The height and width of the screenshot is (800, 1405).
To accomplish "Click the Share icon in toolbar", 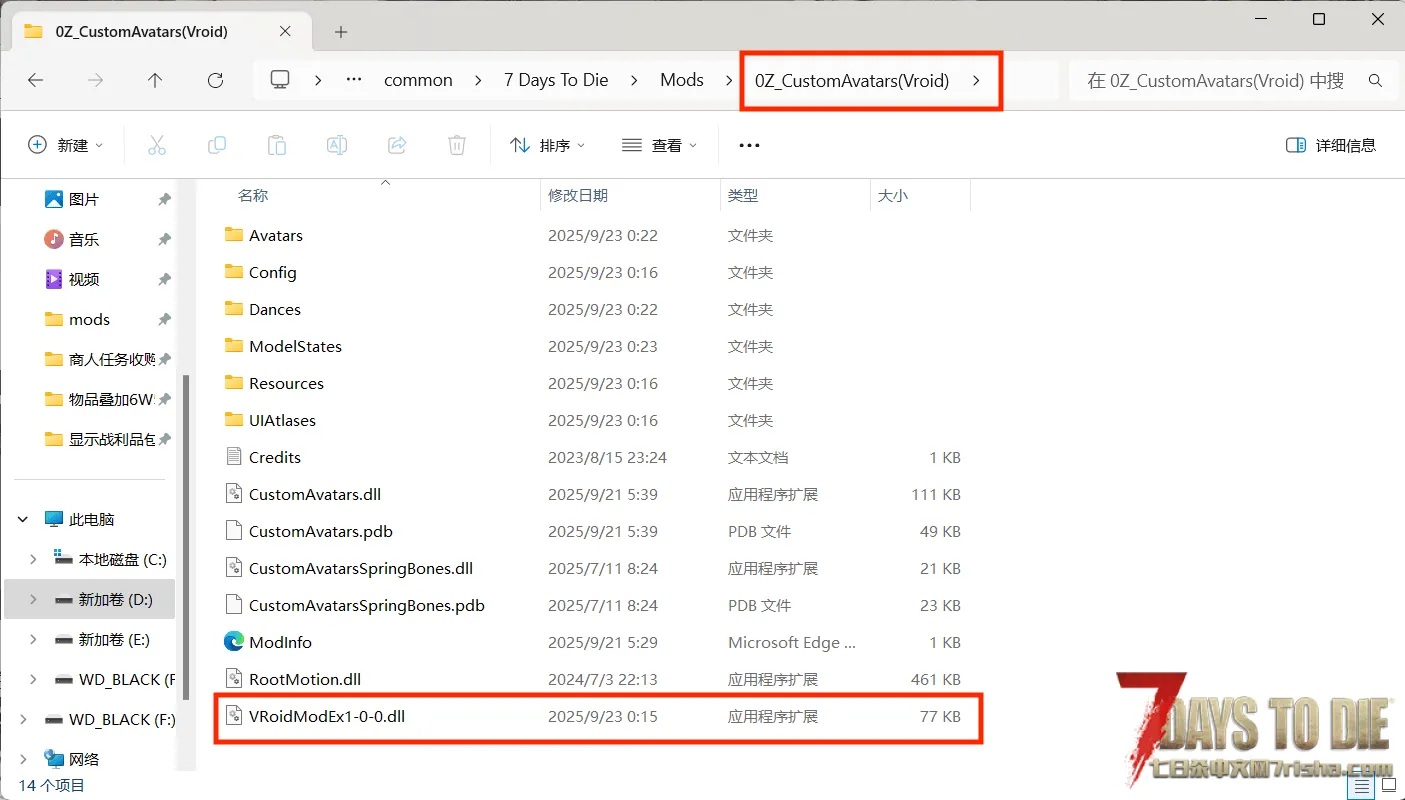I will (x=397, y=145).
